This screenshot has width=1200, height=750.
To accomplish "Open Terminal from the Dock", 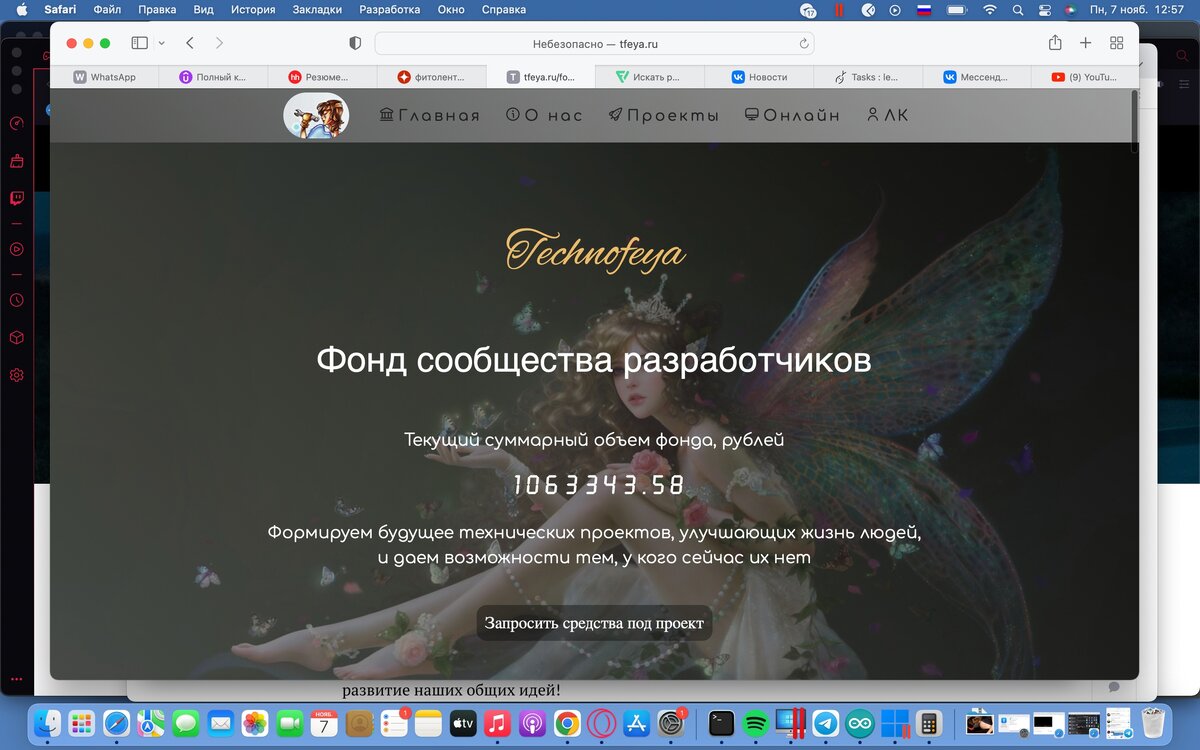I will click(721, 723).
